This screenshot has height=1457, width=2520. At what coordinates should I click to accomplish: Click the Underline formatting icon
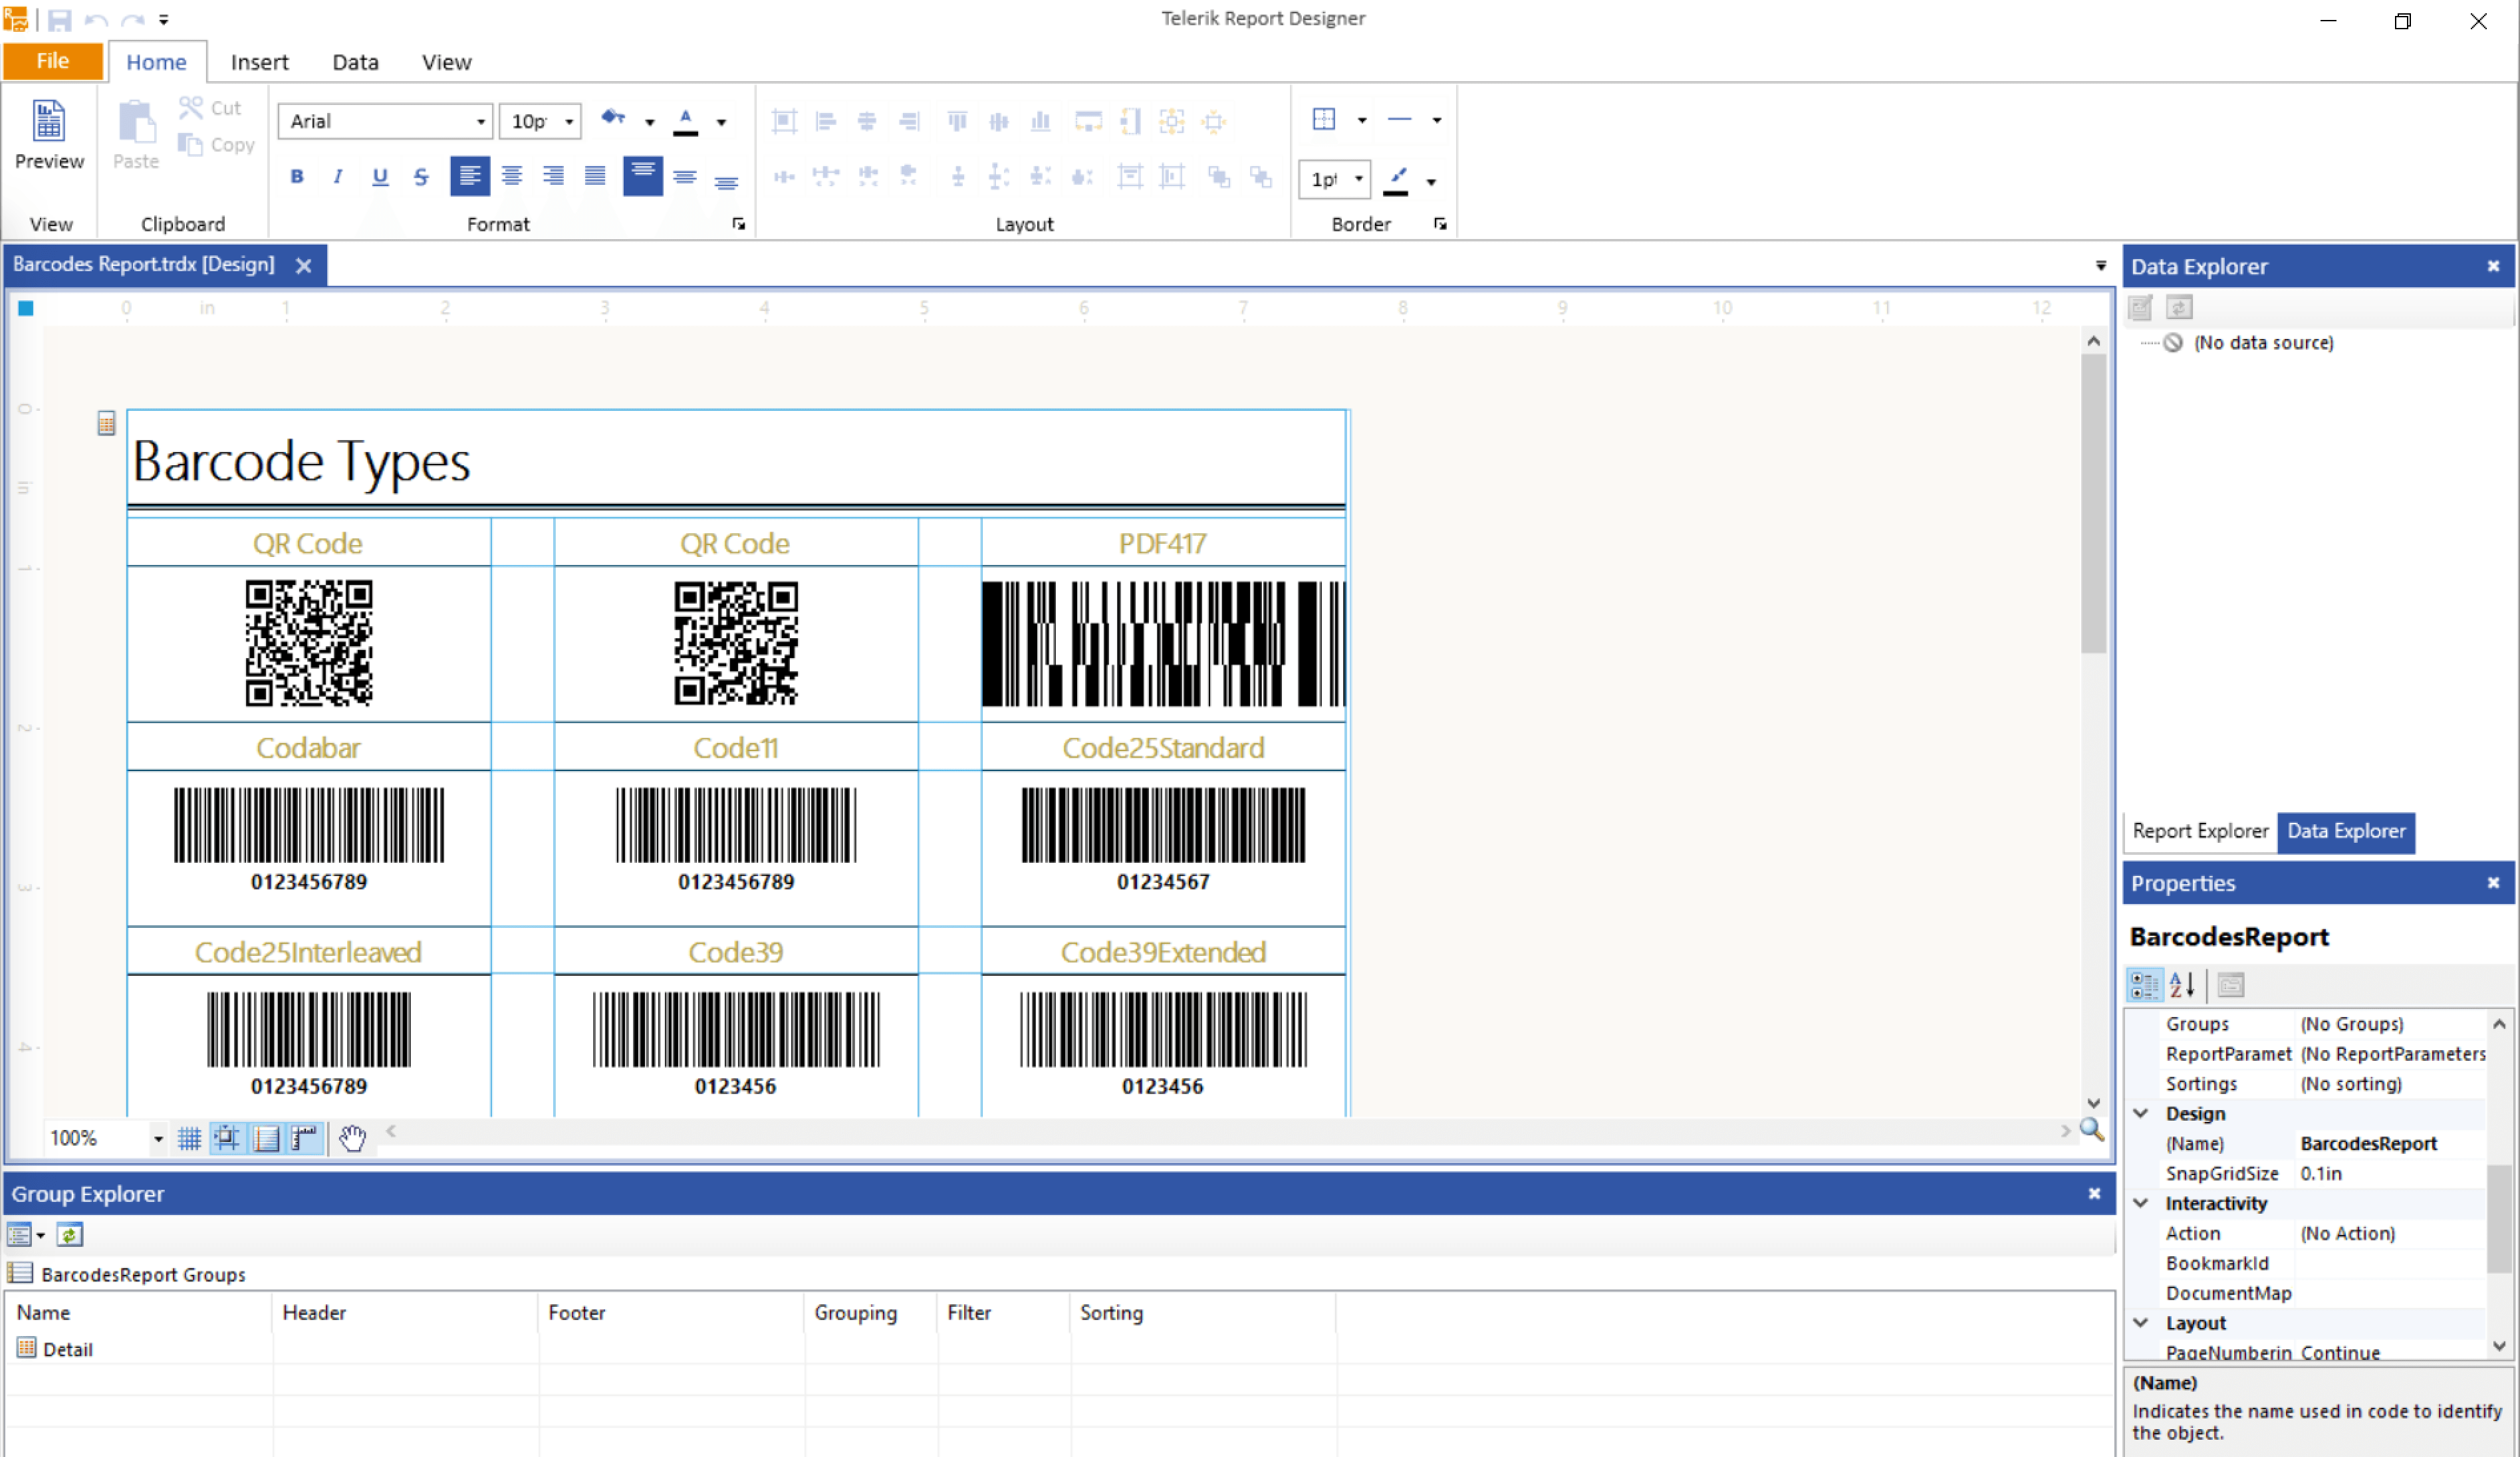click(x=378, y=179)
